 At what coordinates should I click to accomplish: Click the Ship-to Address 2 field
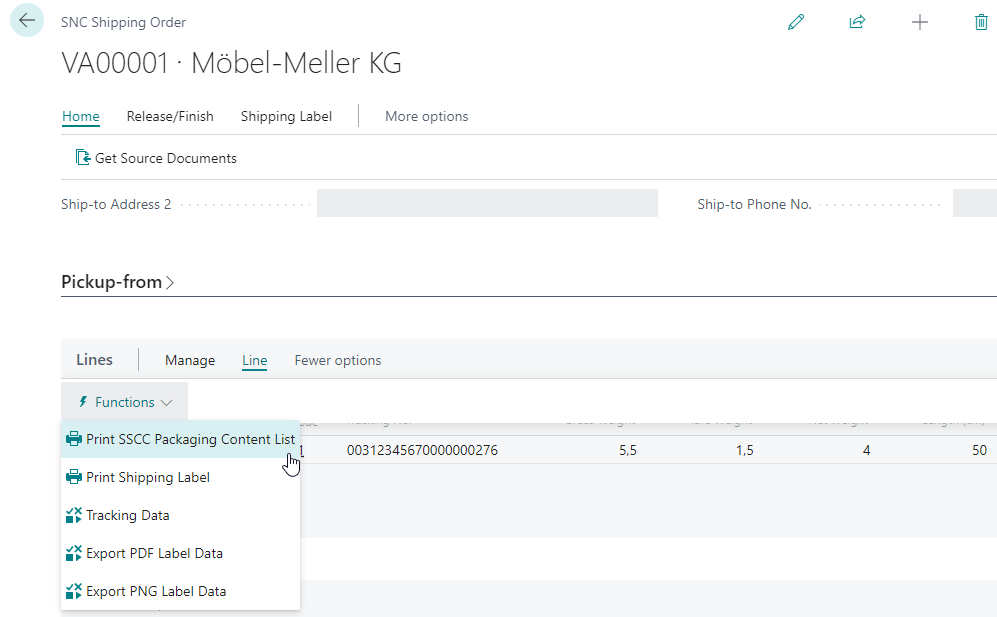[x=487, y=203]
